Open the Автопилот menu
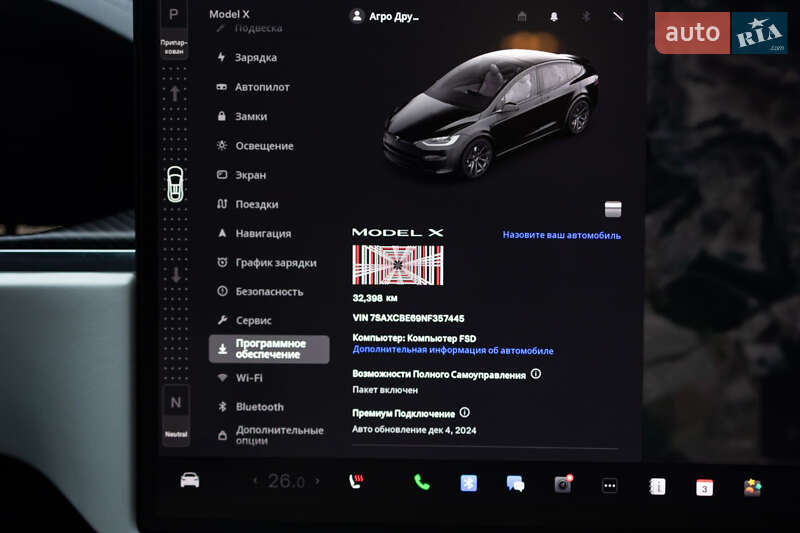The image size is (800, 533). click(x=254, y=87)
